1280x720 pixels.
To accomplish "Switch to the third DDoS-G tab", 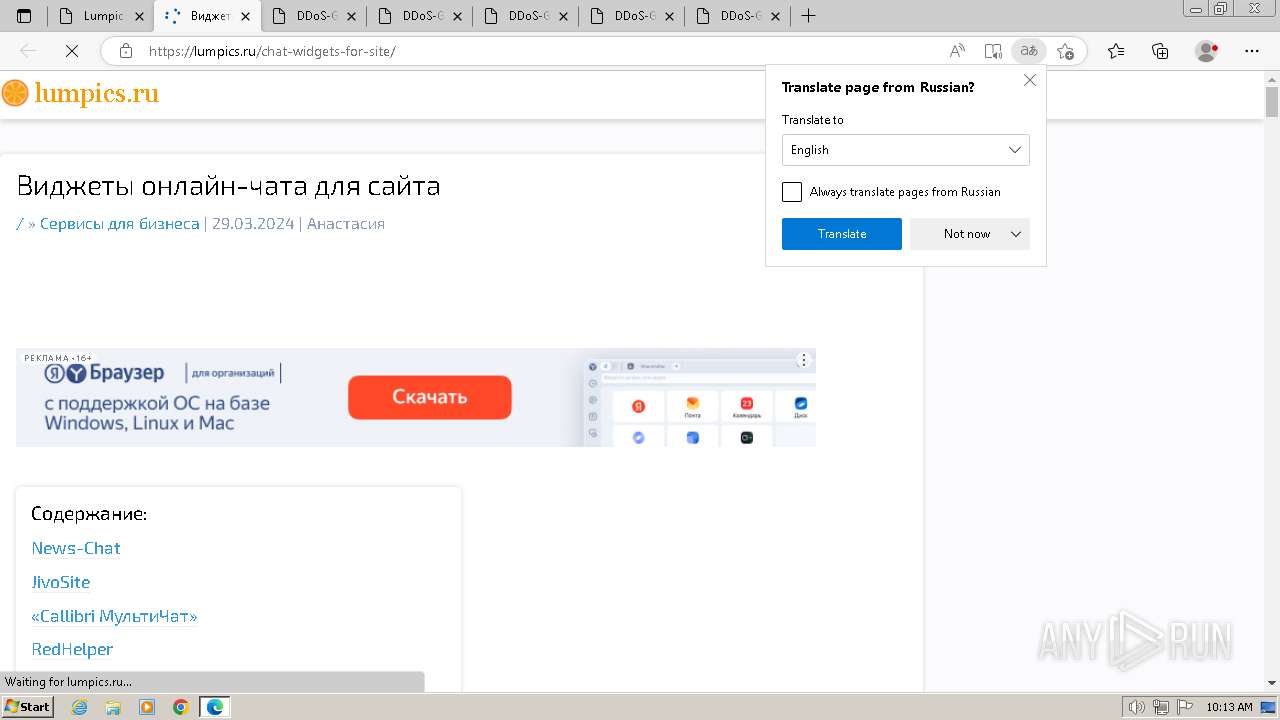I will coord(526,16).
